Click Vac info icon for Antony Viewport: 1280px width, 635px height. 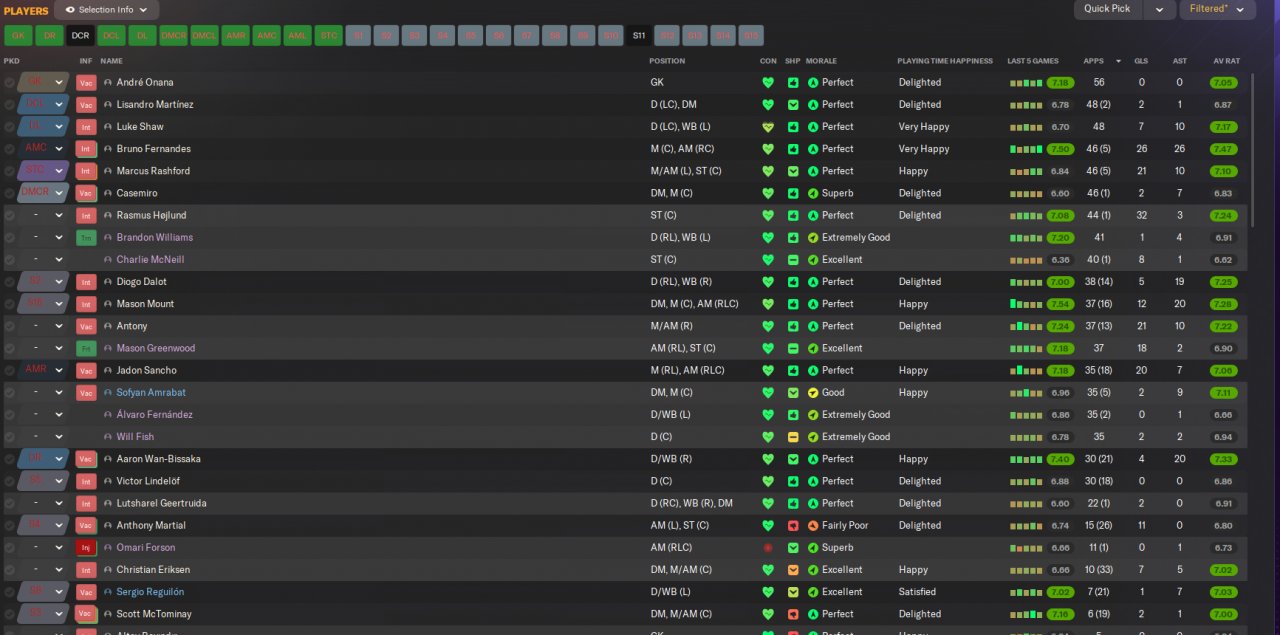pos(86,326)
